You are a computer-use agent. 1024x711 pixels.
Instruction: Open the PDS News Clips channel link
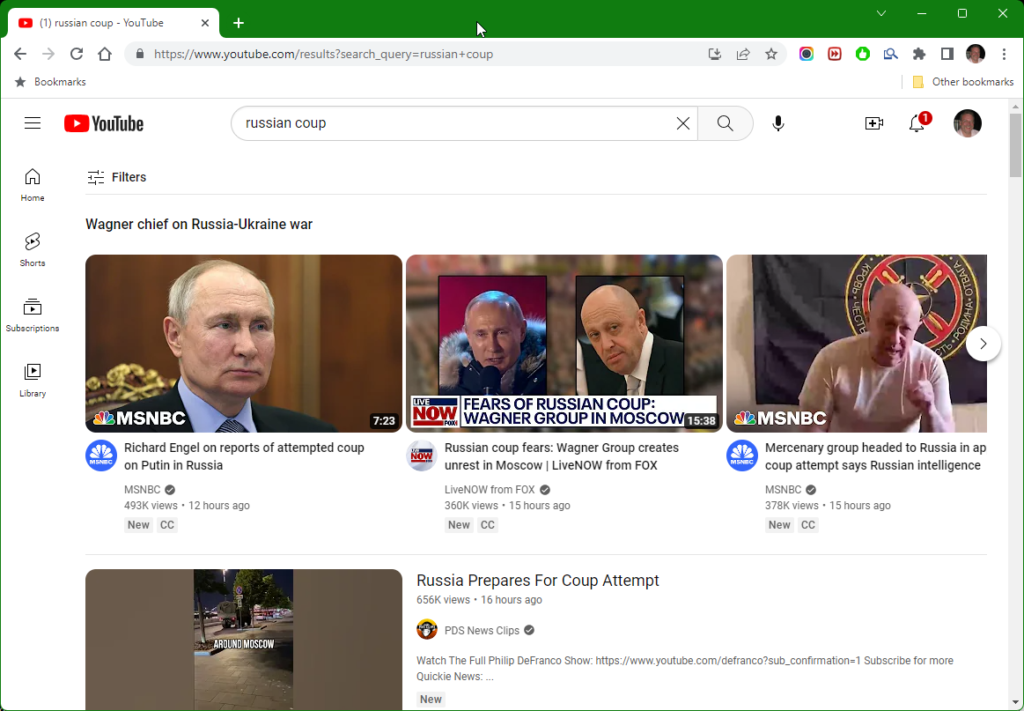480,630
